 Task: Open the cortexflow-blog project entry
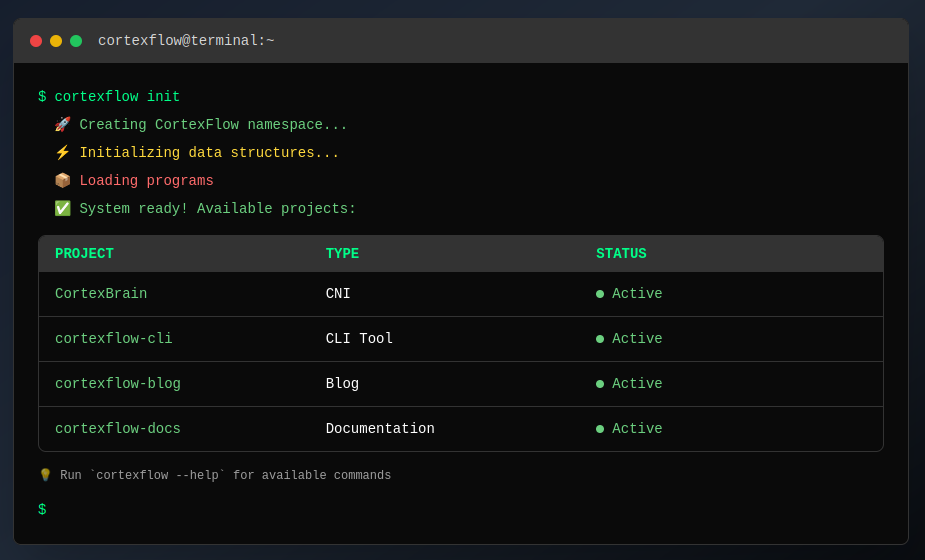(118, 384)
